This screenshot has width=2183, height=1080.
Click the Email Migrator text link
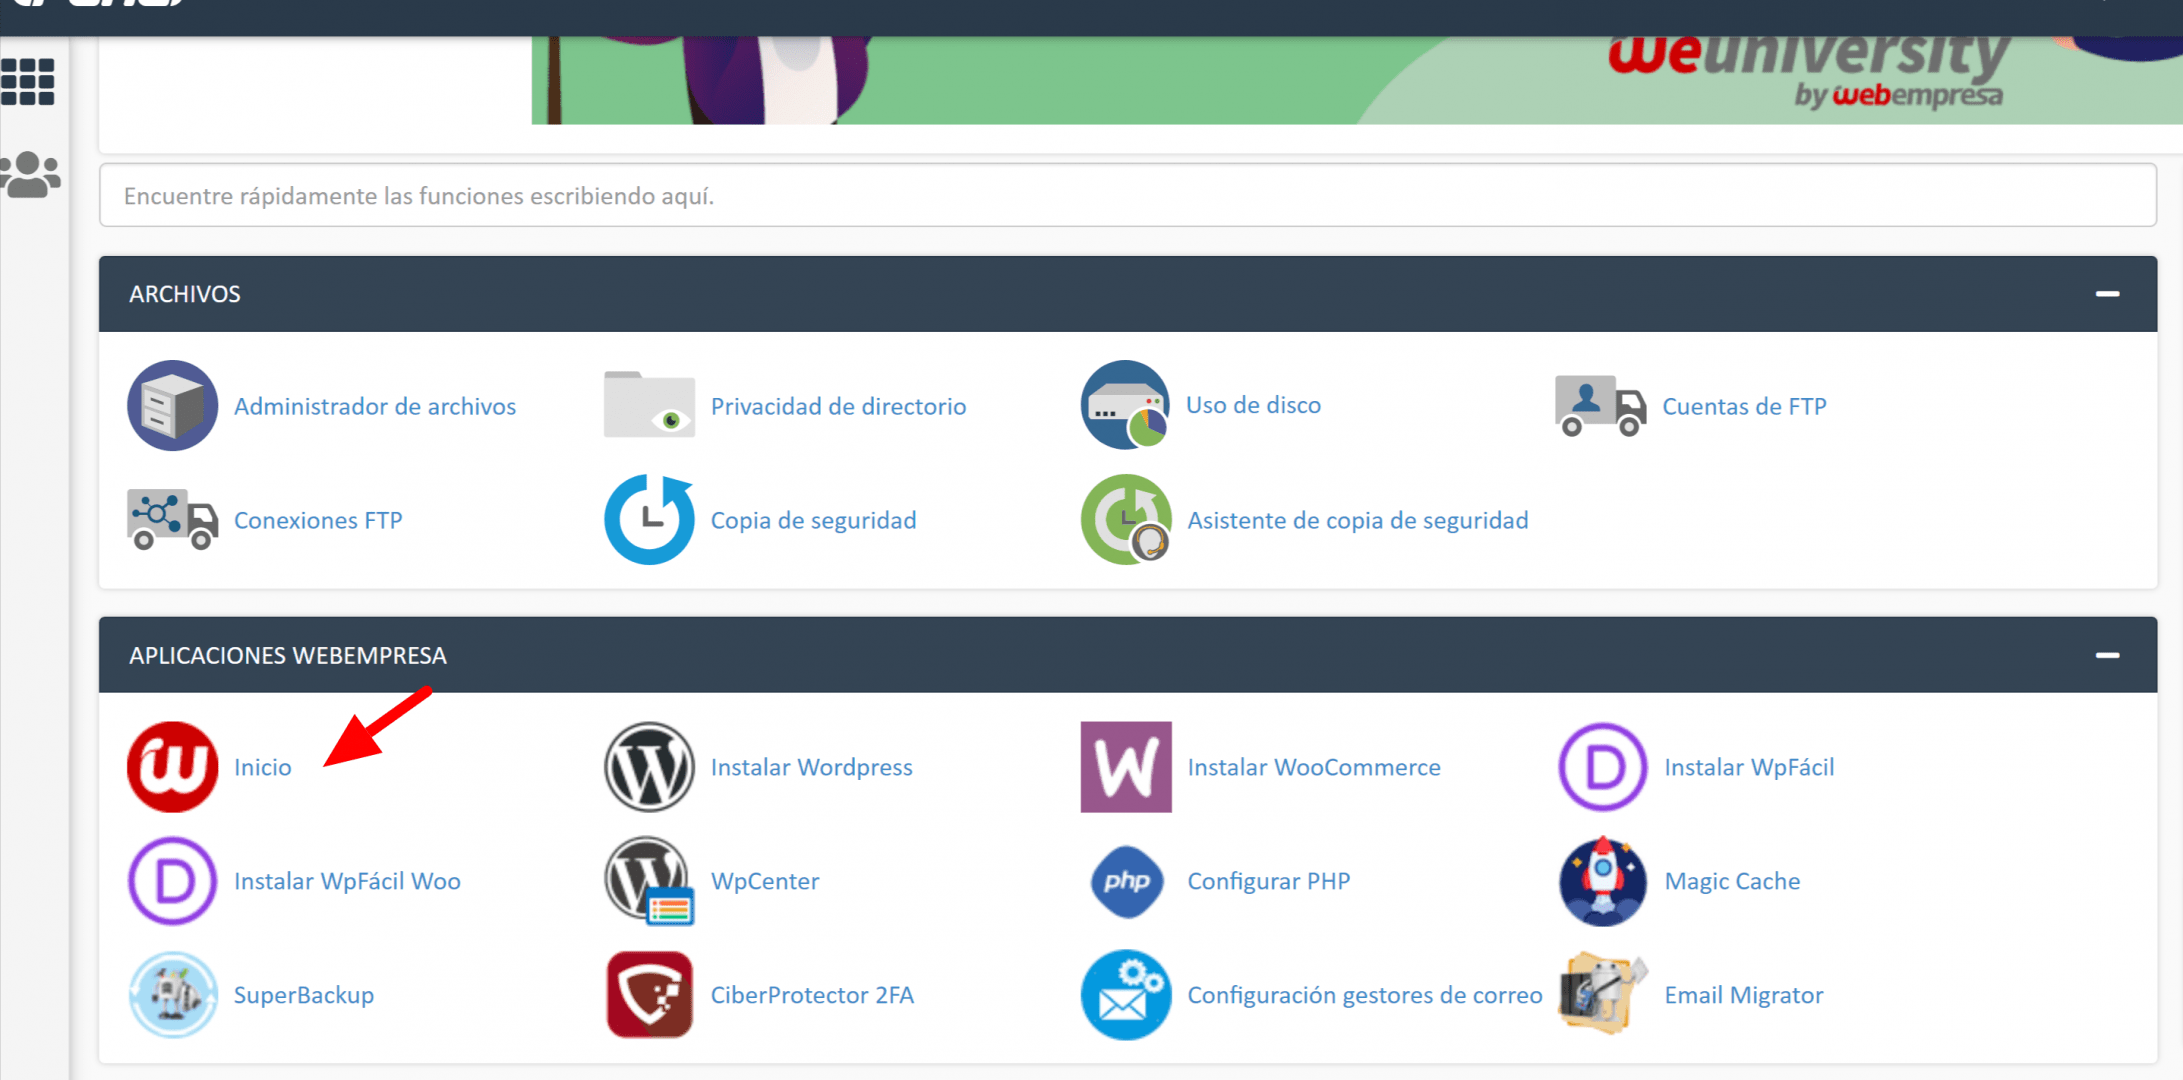click(1743, 995)
